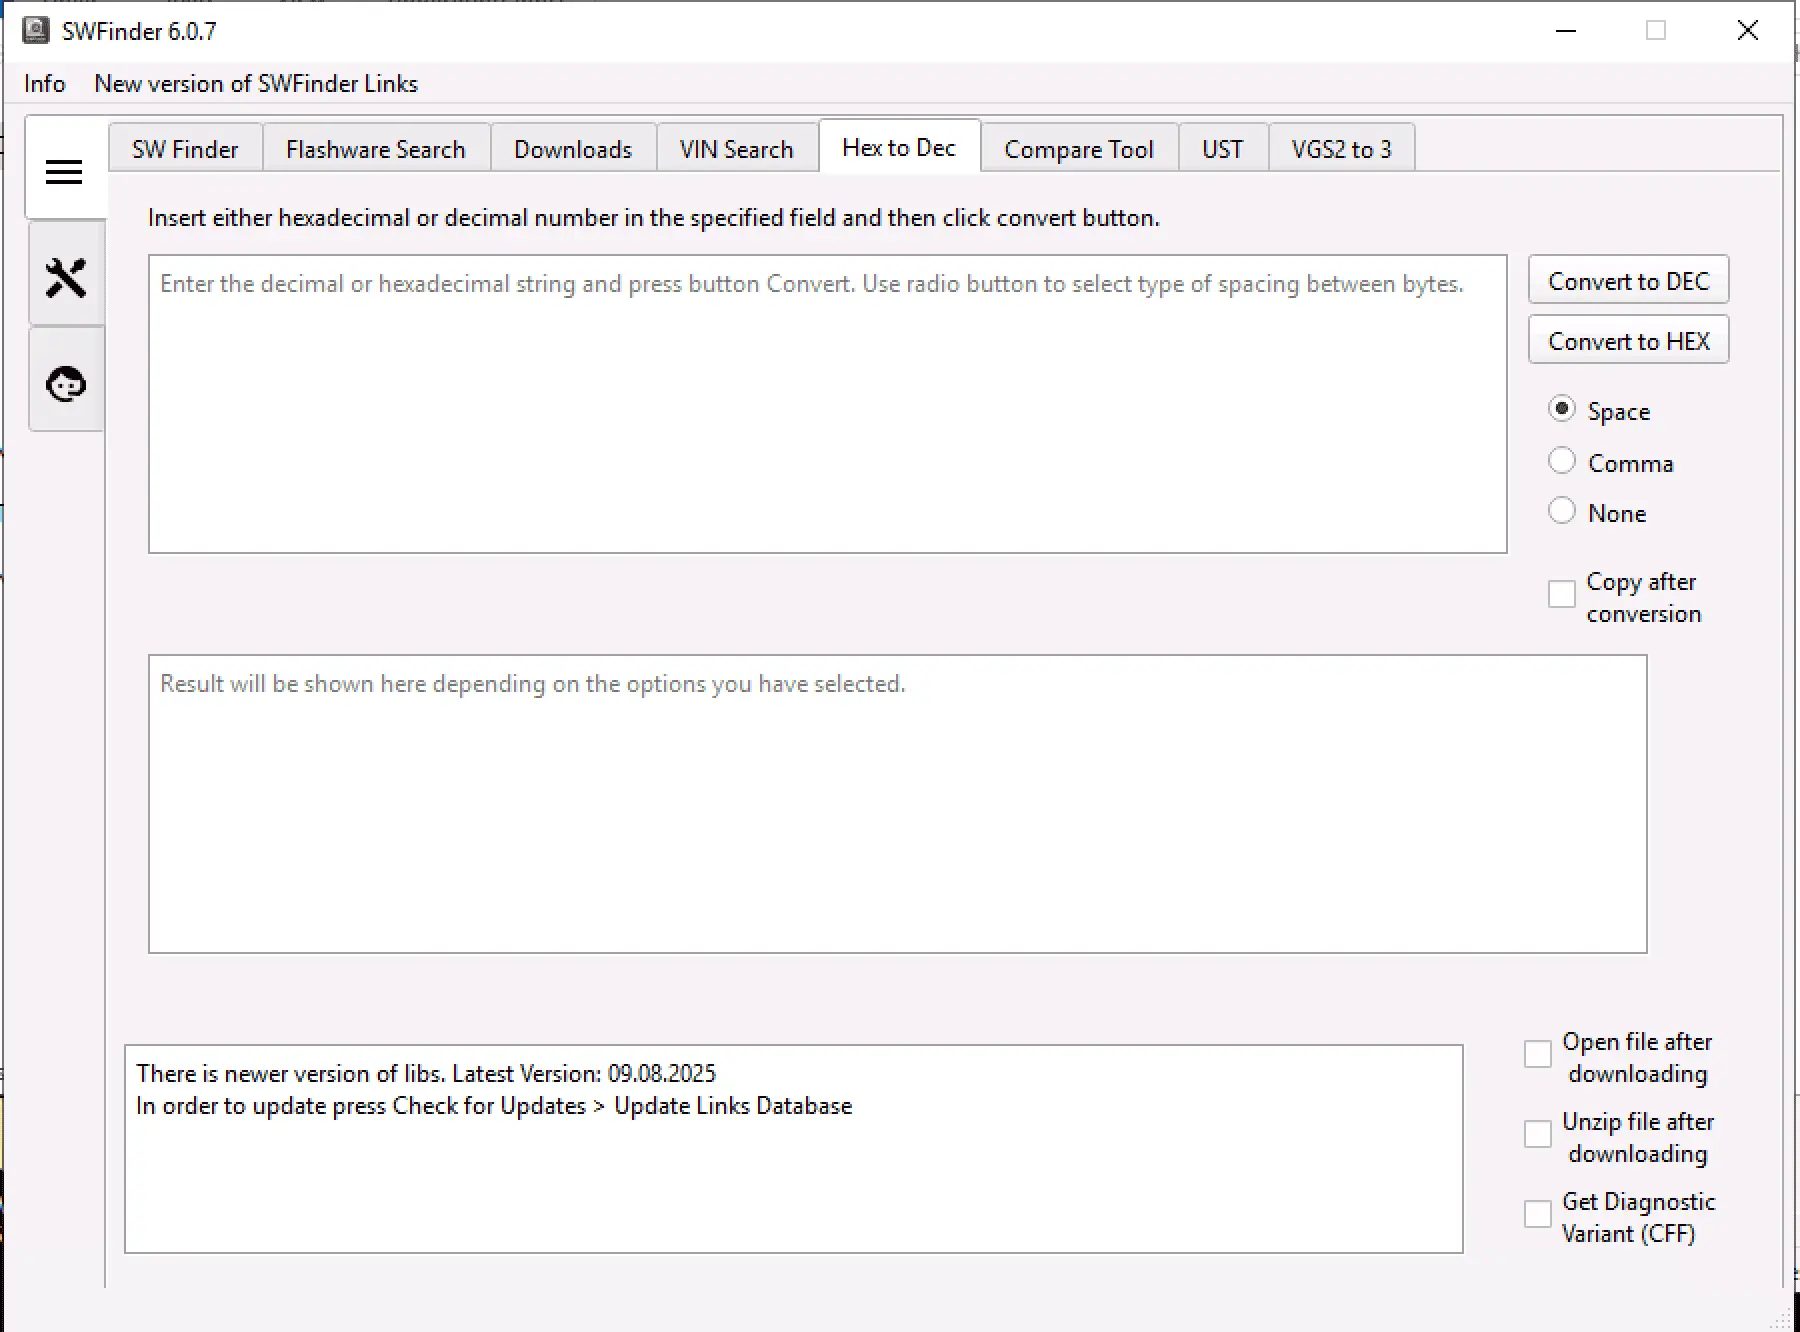Click the Convert to DEC button
Screen dimensions: 1800x1332
(1629, 281)
